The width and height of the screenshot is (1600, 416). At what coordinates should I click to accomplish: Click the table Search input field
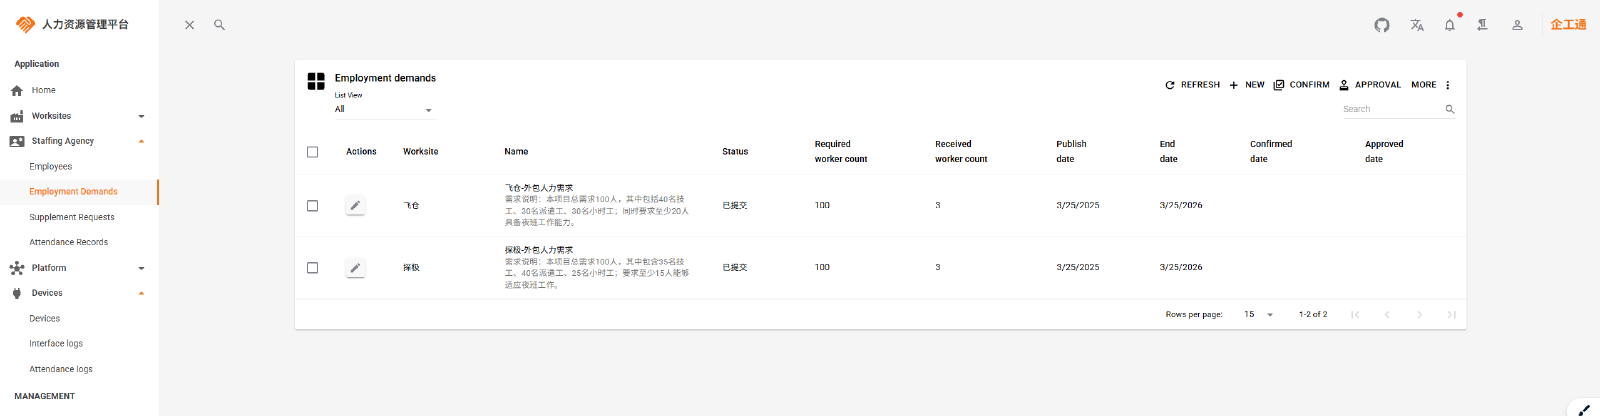click(x=1390, y=109)
